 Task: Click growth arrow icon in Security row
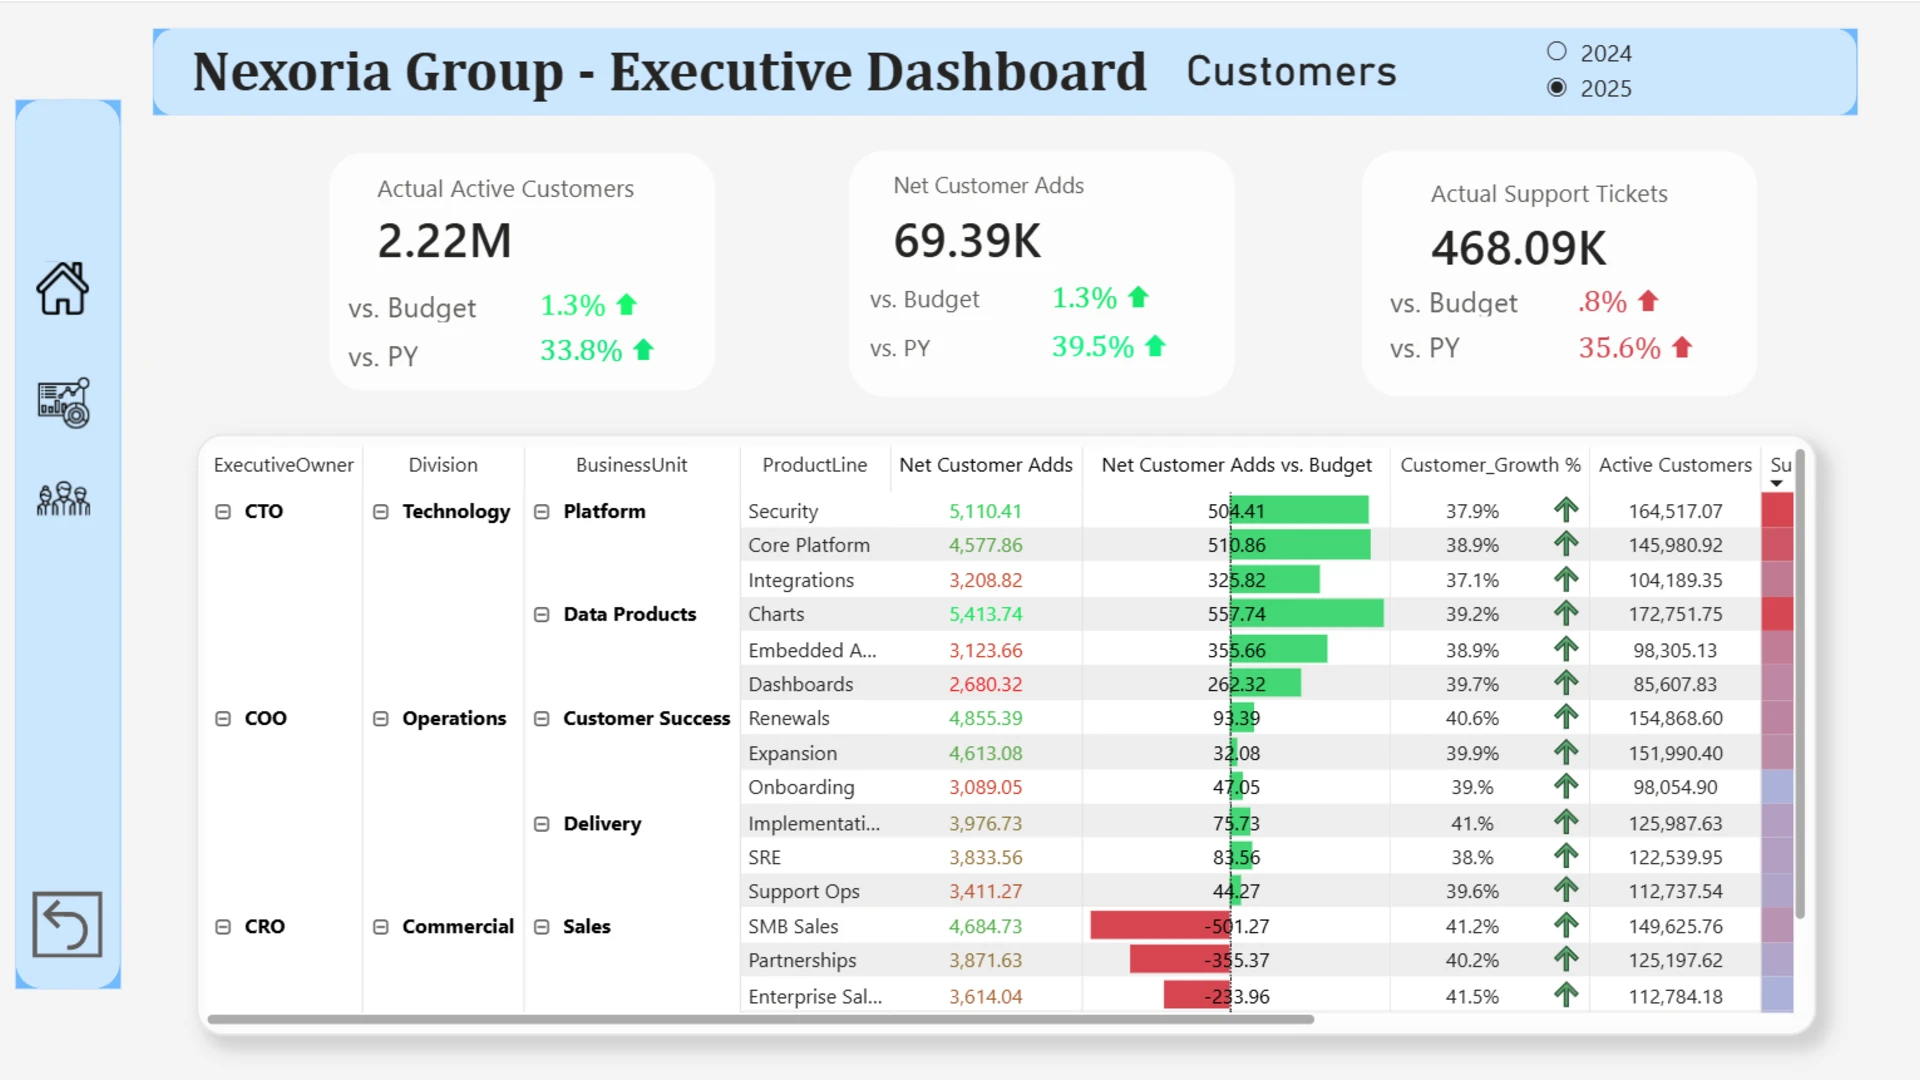pyautogui.click(x=1566, y=510)
